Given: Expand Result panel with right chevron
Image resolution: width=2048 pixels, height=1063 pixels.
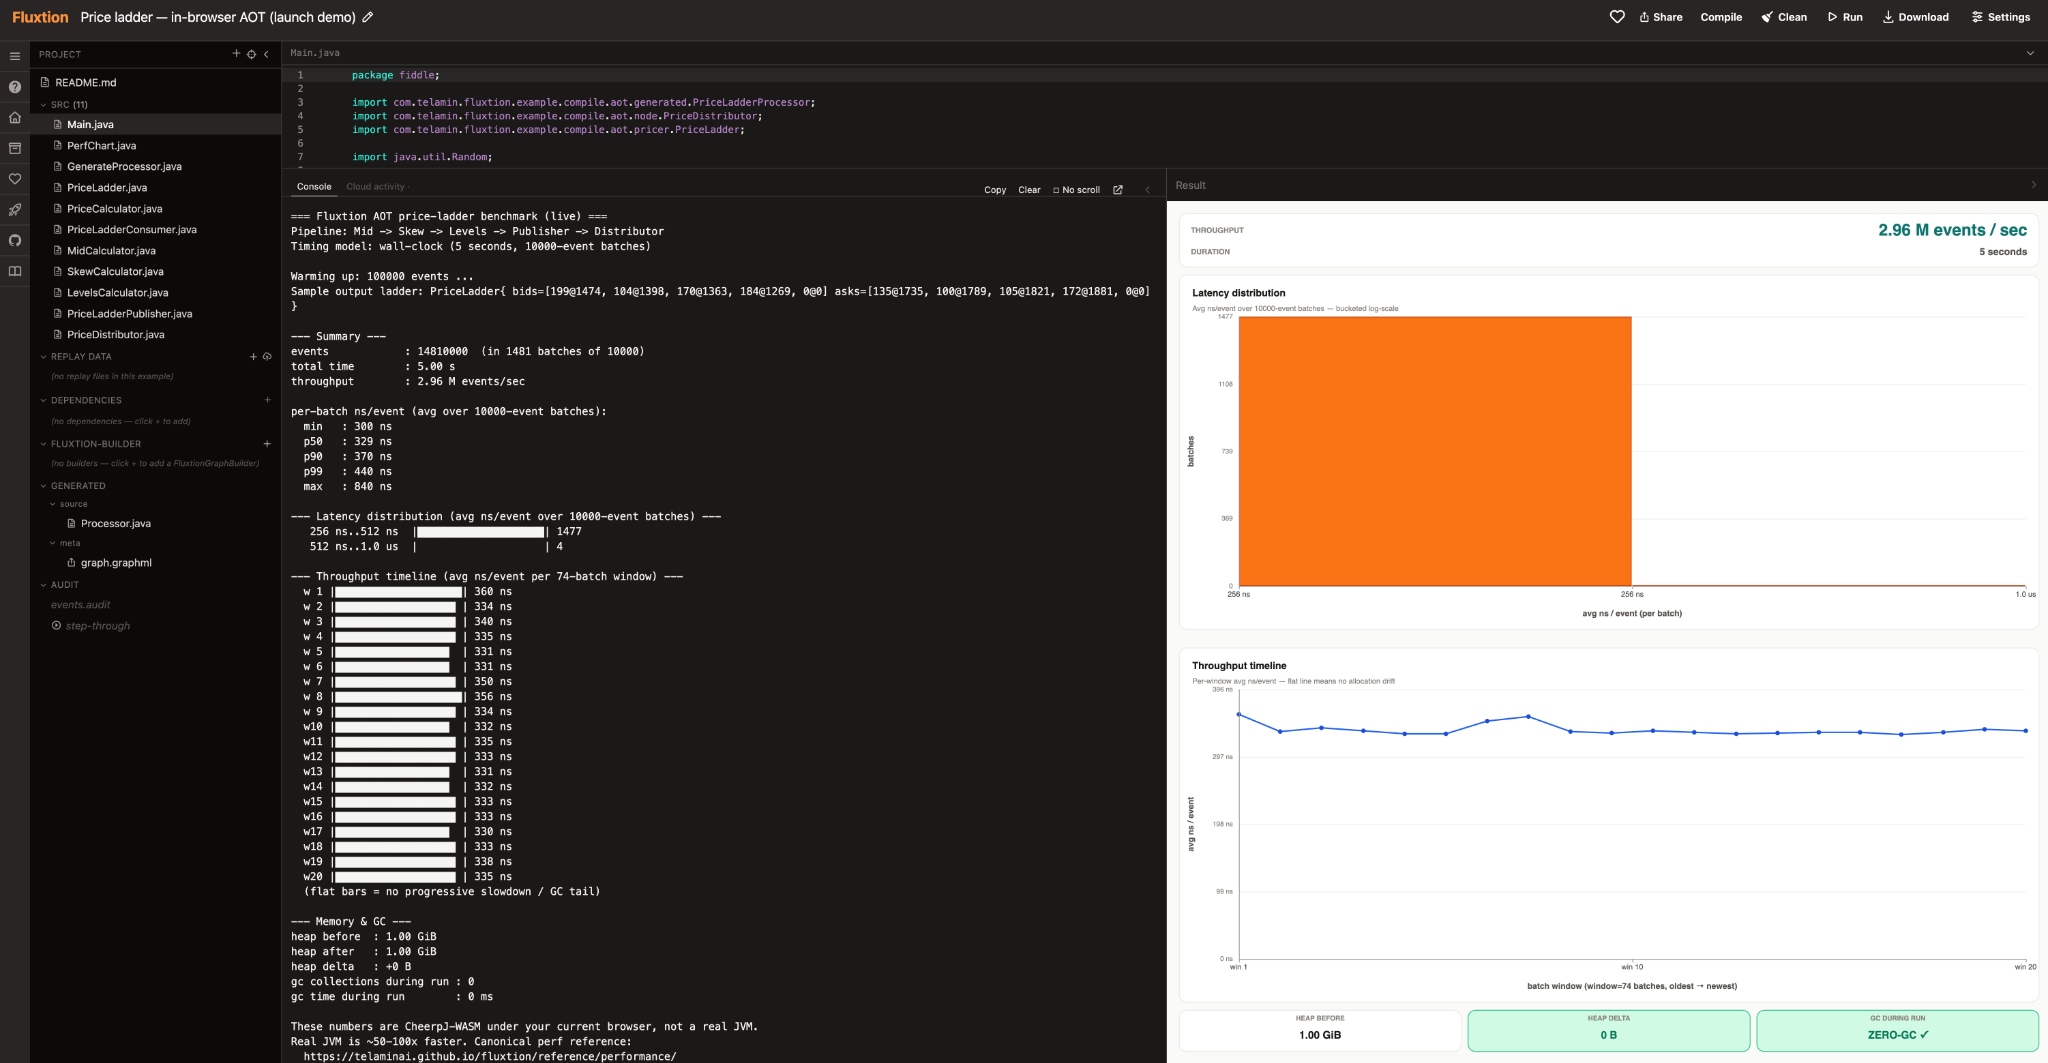Looking at the screenshot, I should pos(2033,185).
